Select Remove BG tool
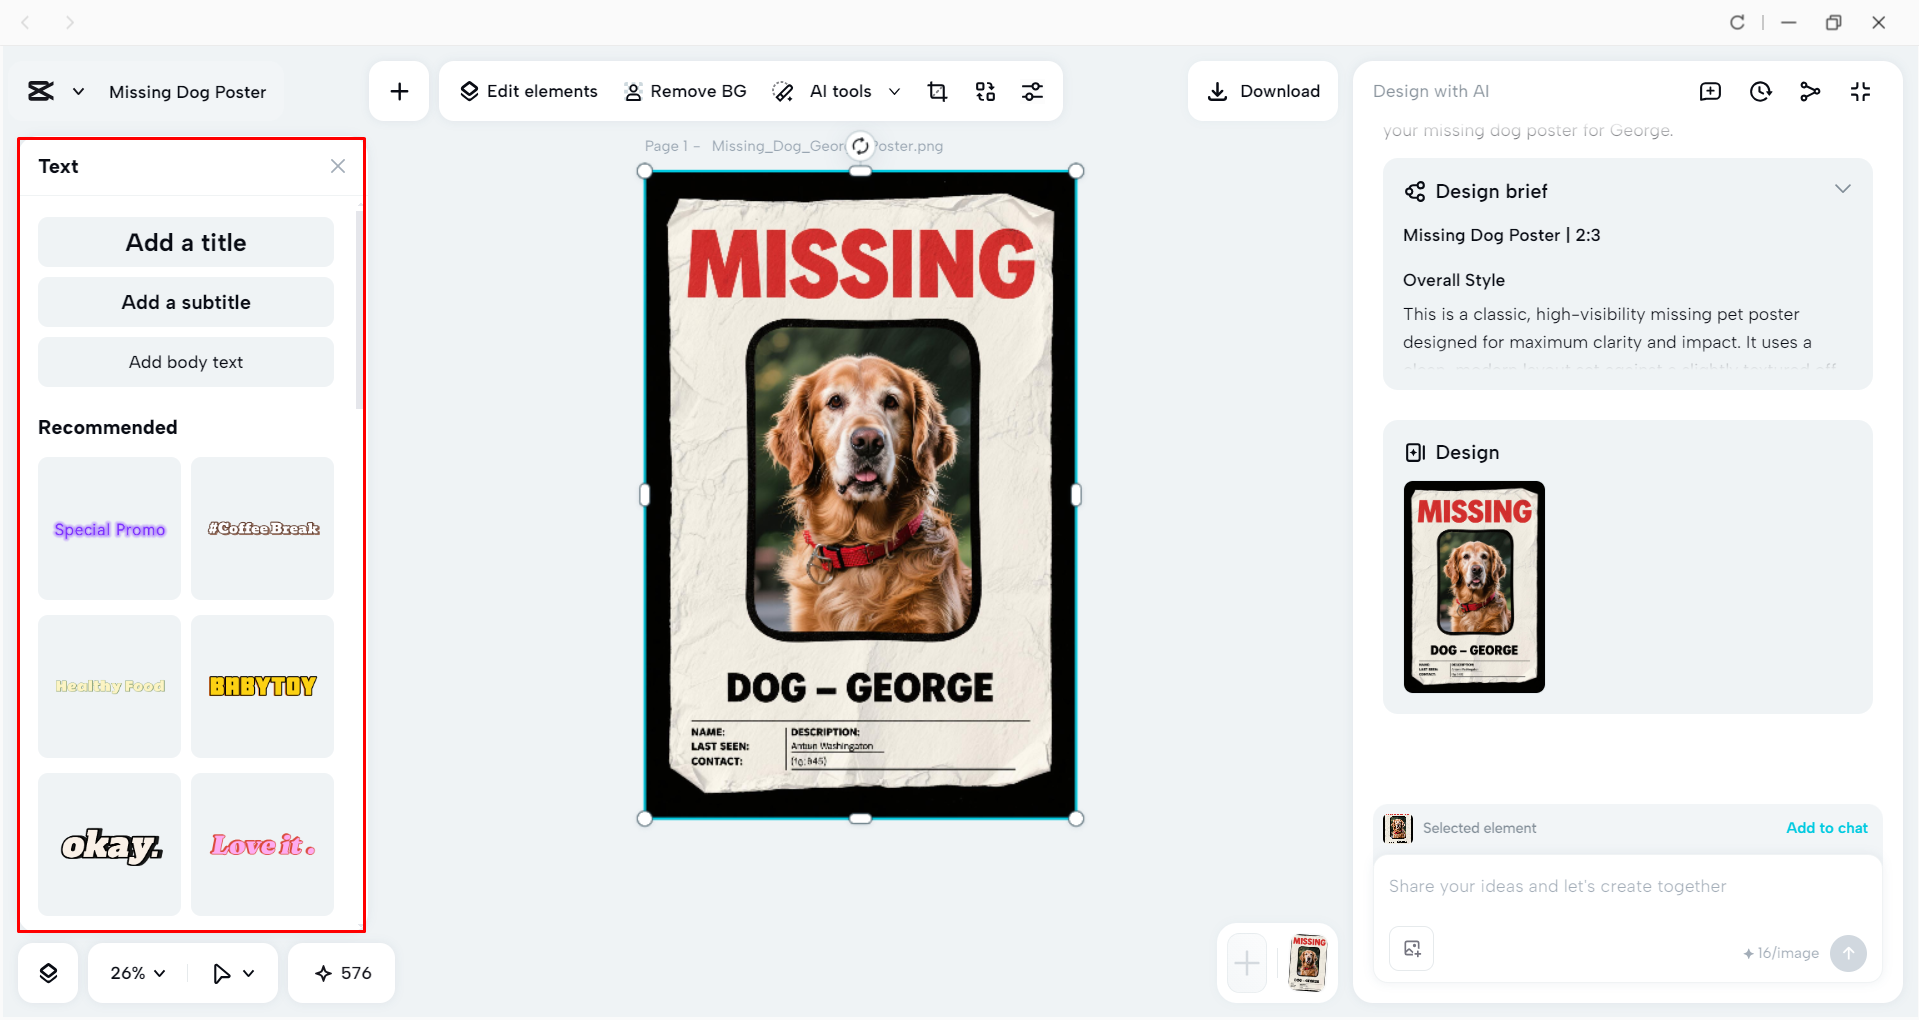This screenshot has height=1020, width=1919. 685,92
